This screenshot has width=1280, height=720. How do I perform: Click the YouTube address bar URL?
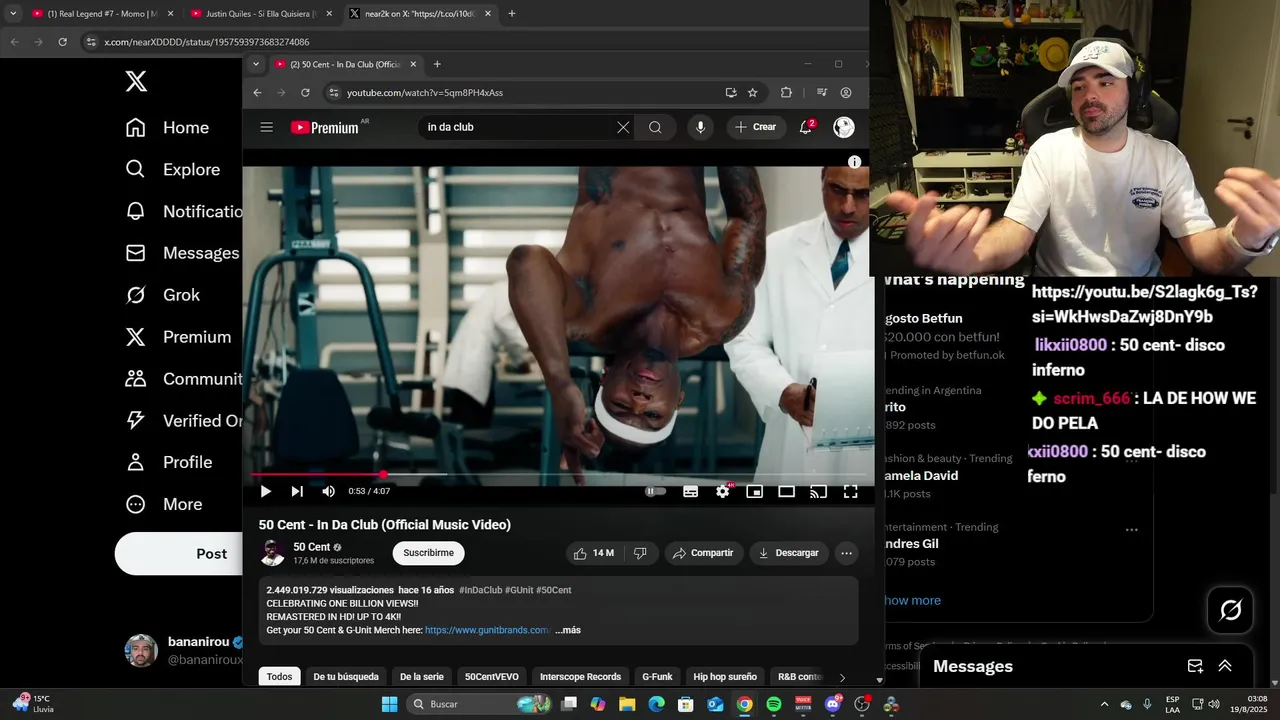point(425,93)
